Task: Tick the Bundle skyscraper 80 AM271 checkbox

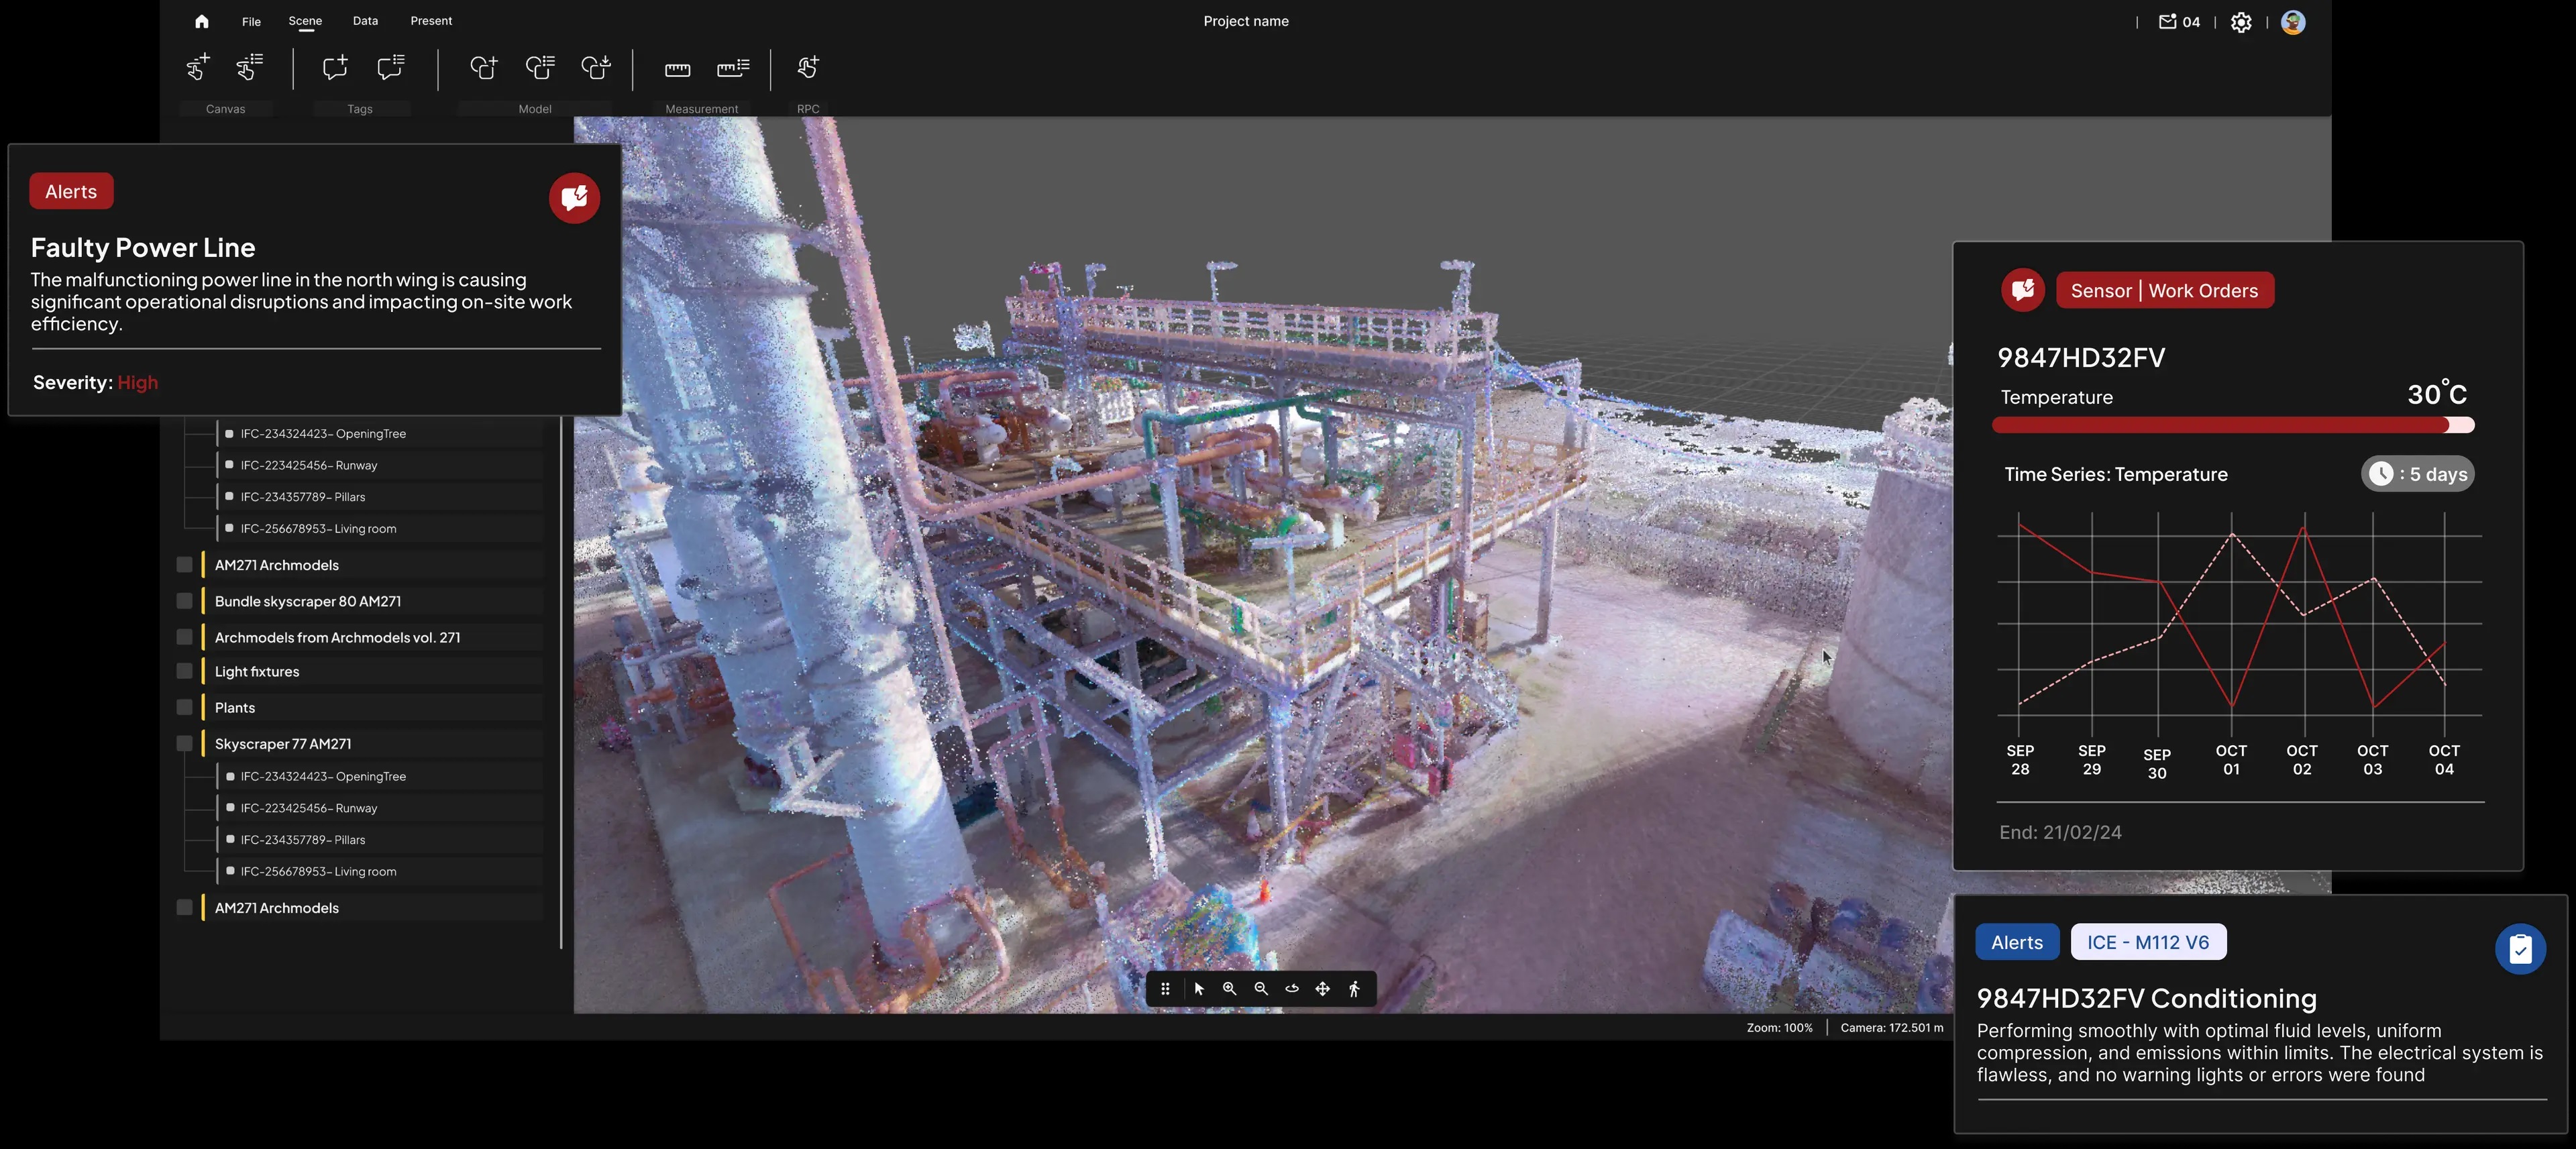Action: [185, 601]
